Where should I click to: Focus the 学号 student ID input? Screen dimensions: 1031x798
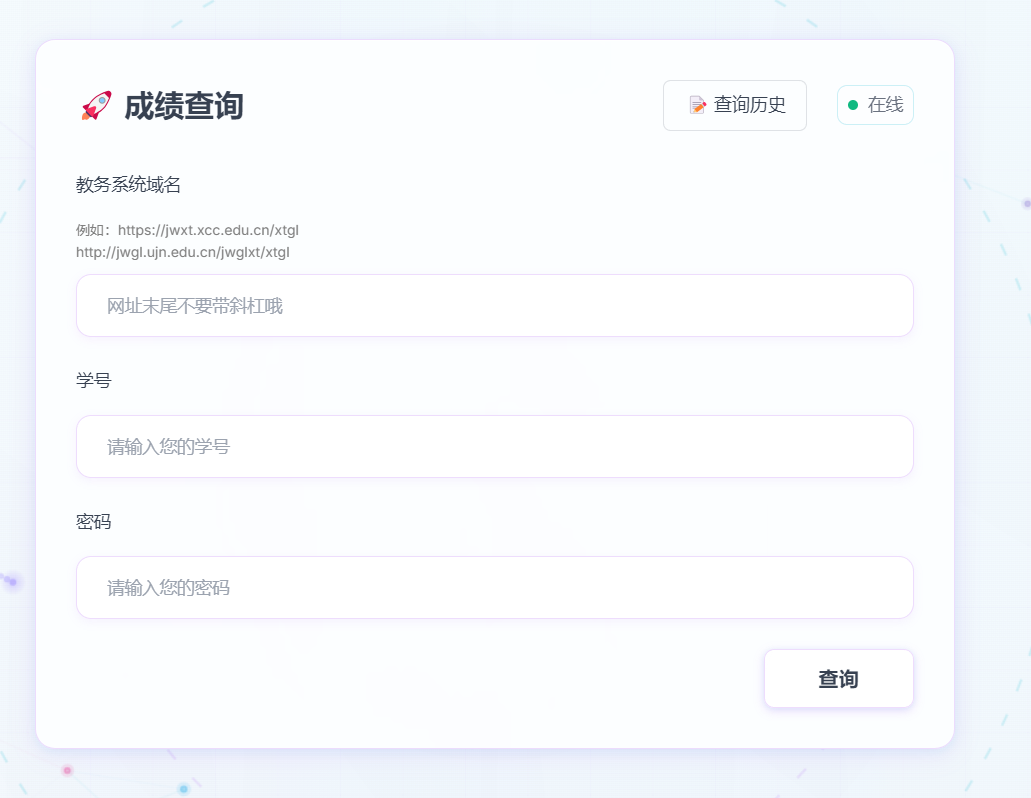495,447
